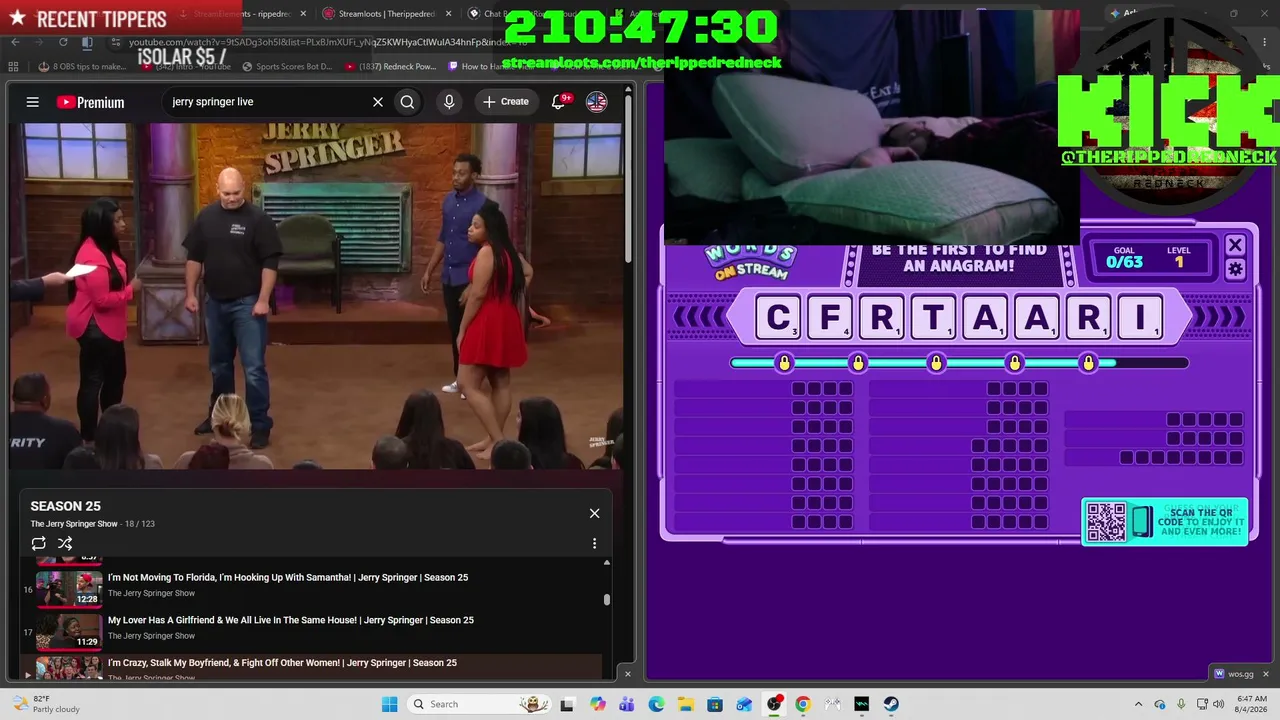Close the panel with bottom X button
The image size is (1280, 720).
coord(628,673)
